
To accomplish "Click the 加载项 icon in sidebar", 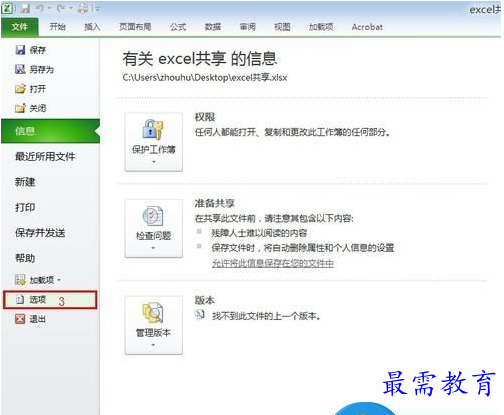I will click(x=20, y=280).
